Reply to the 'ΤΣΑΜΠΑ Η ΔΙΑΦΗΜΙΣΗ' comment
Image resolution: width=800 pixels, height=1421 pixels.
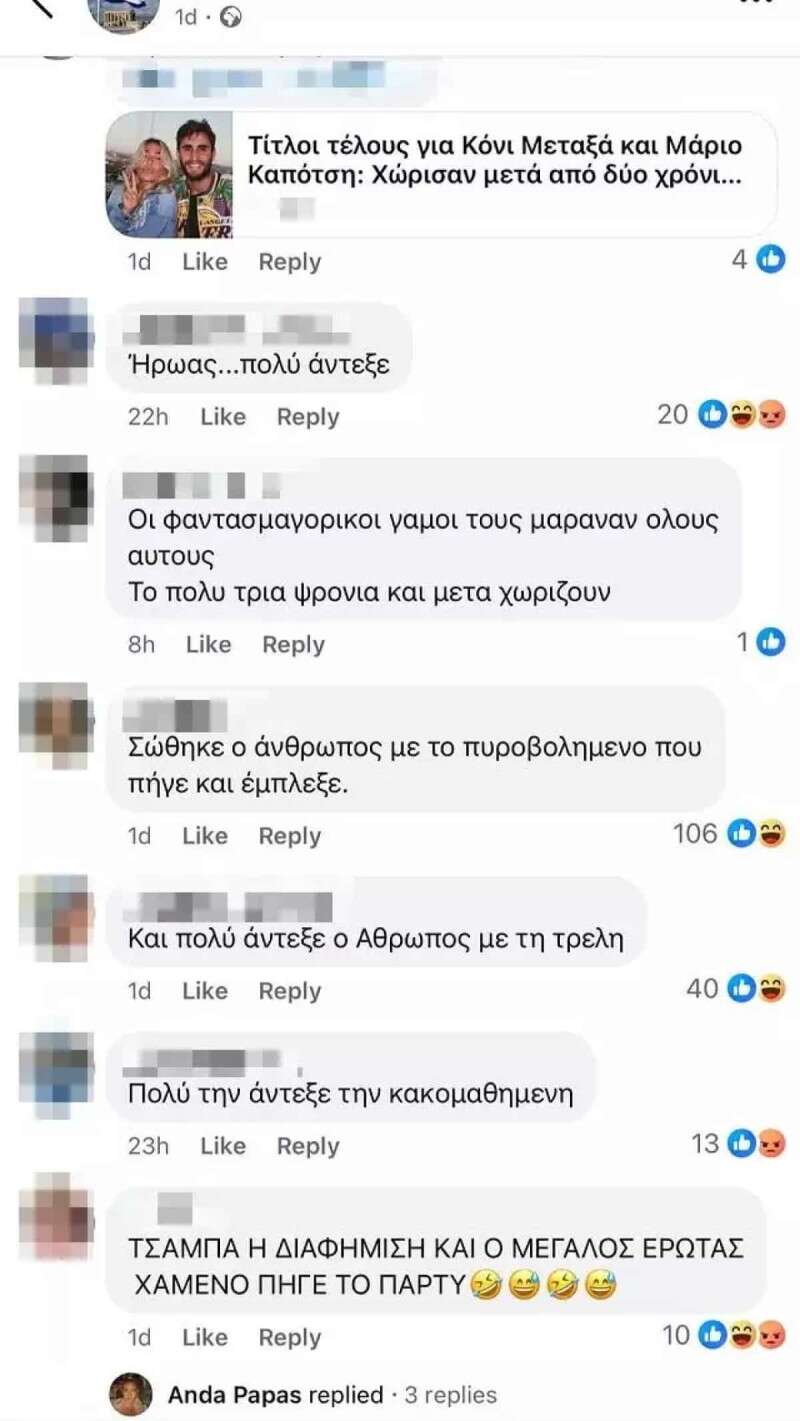(x=290, y=1337)
